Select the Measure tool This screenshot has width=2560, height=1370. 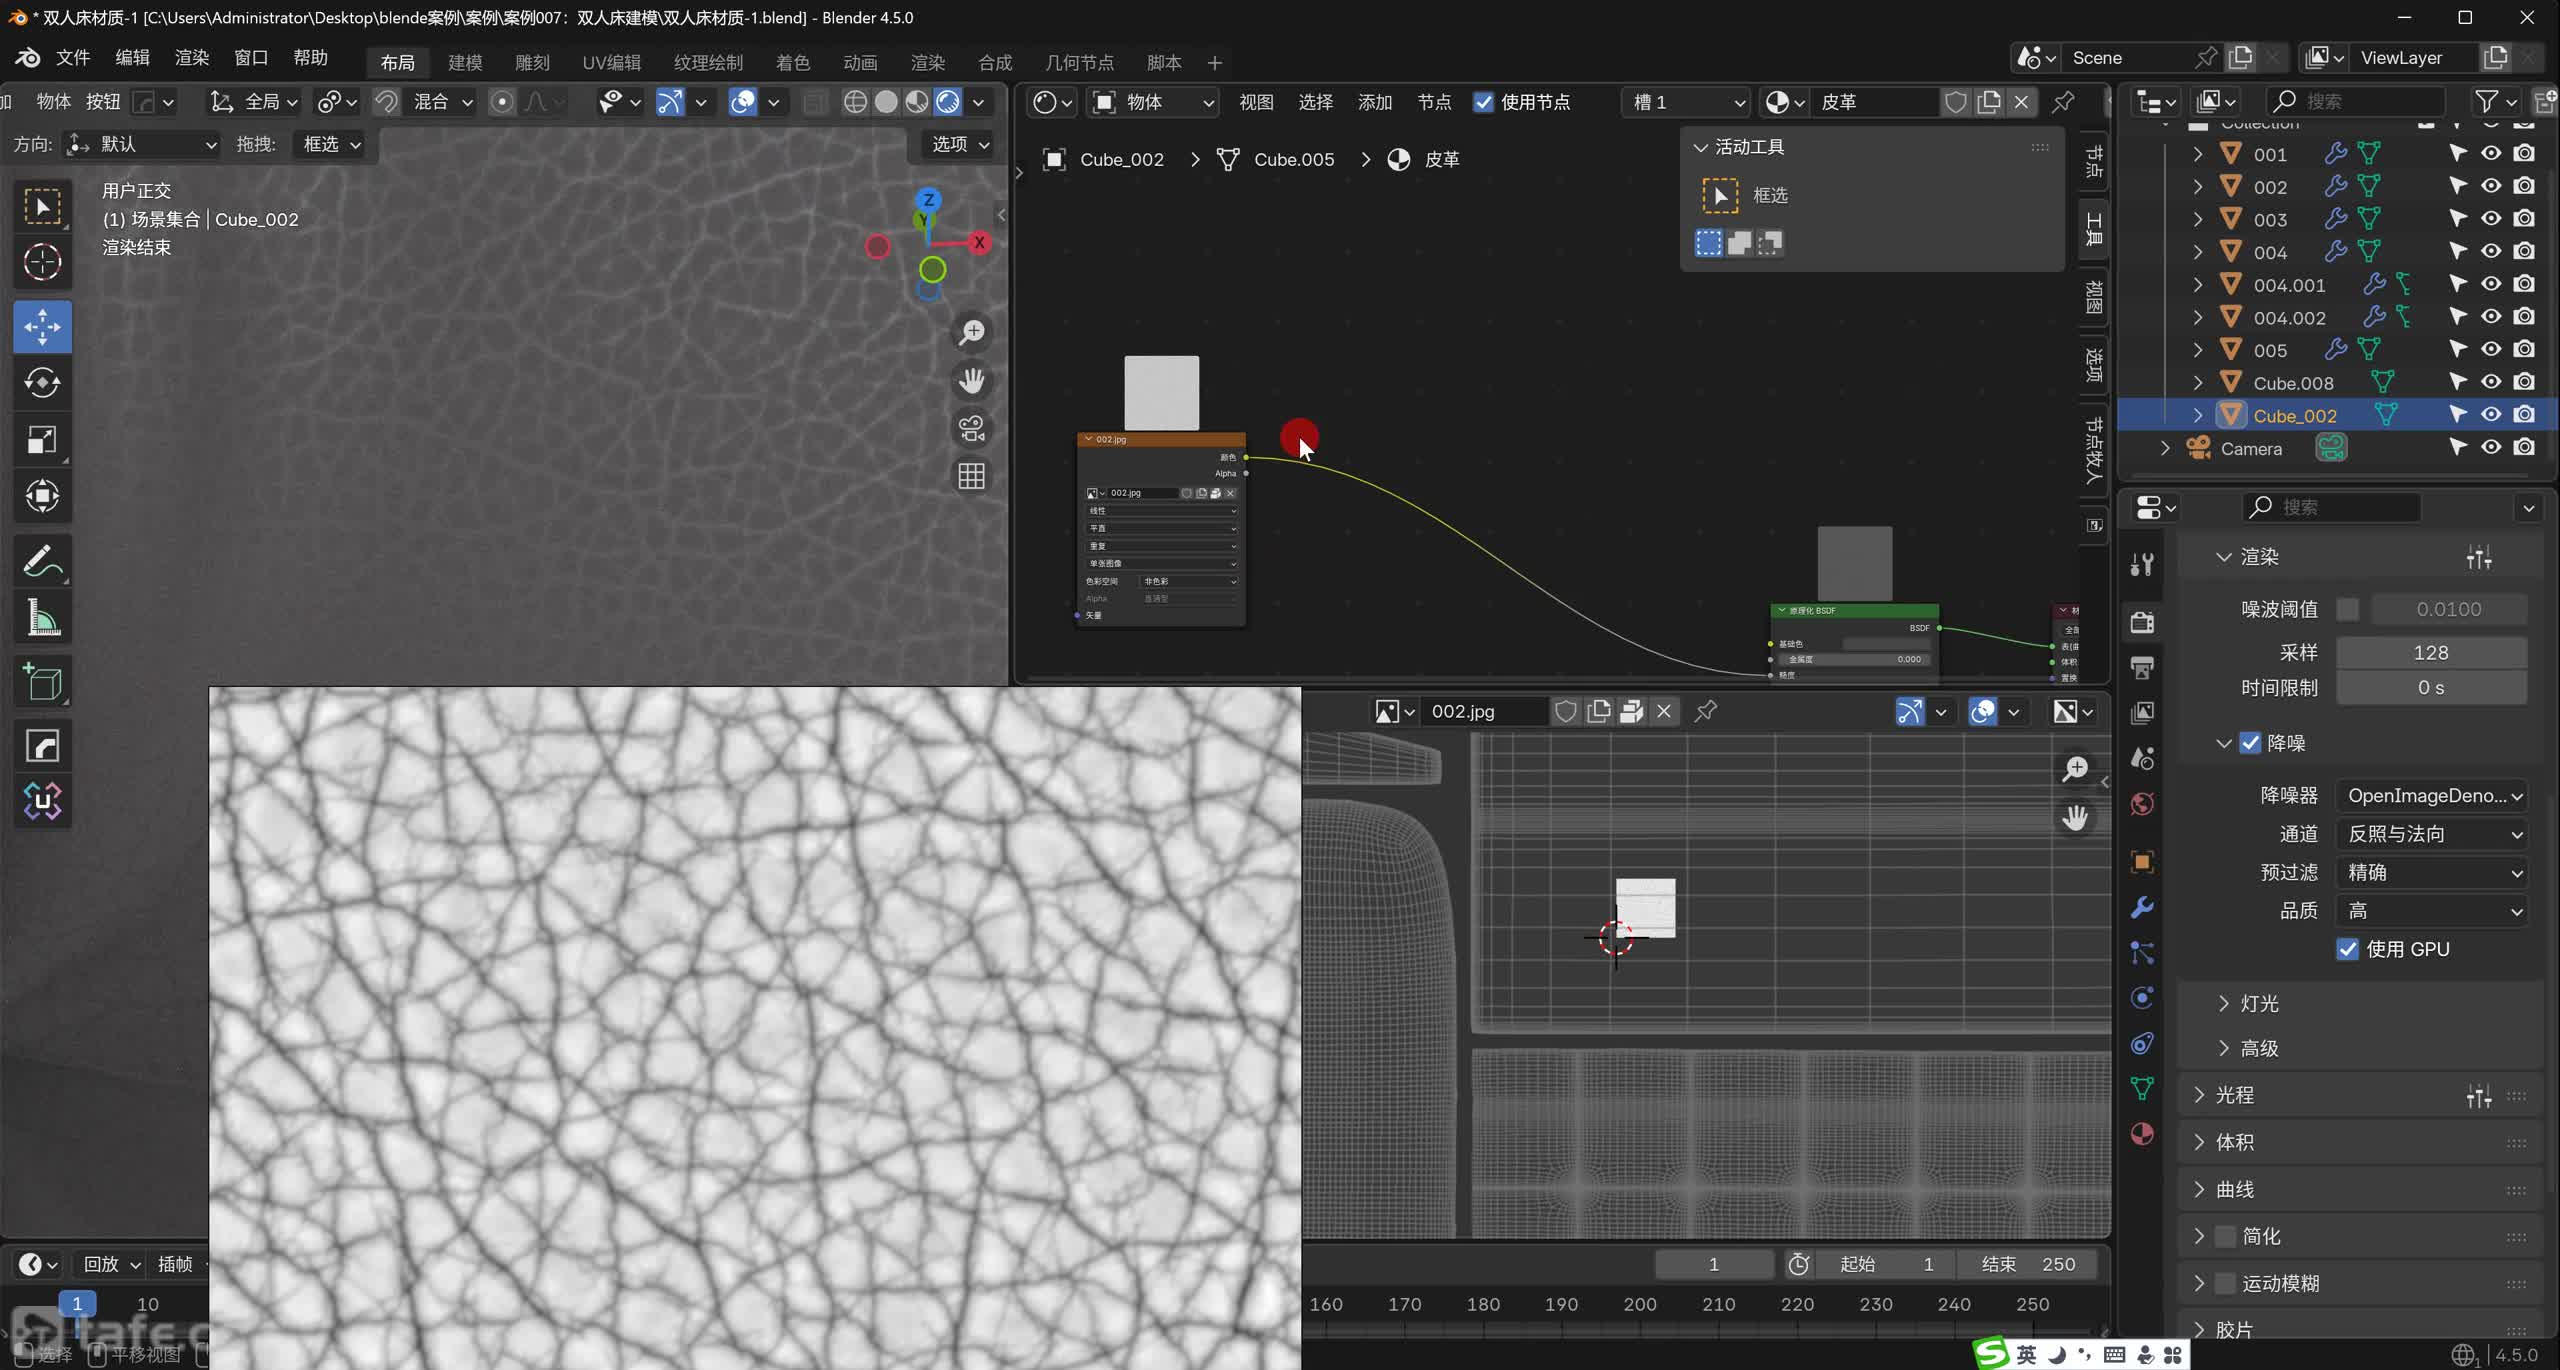point(42,619)
